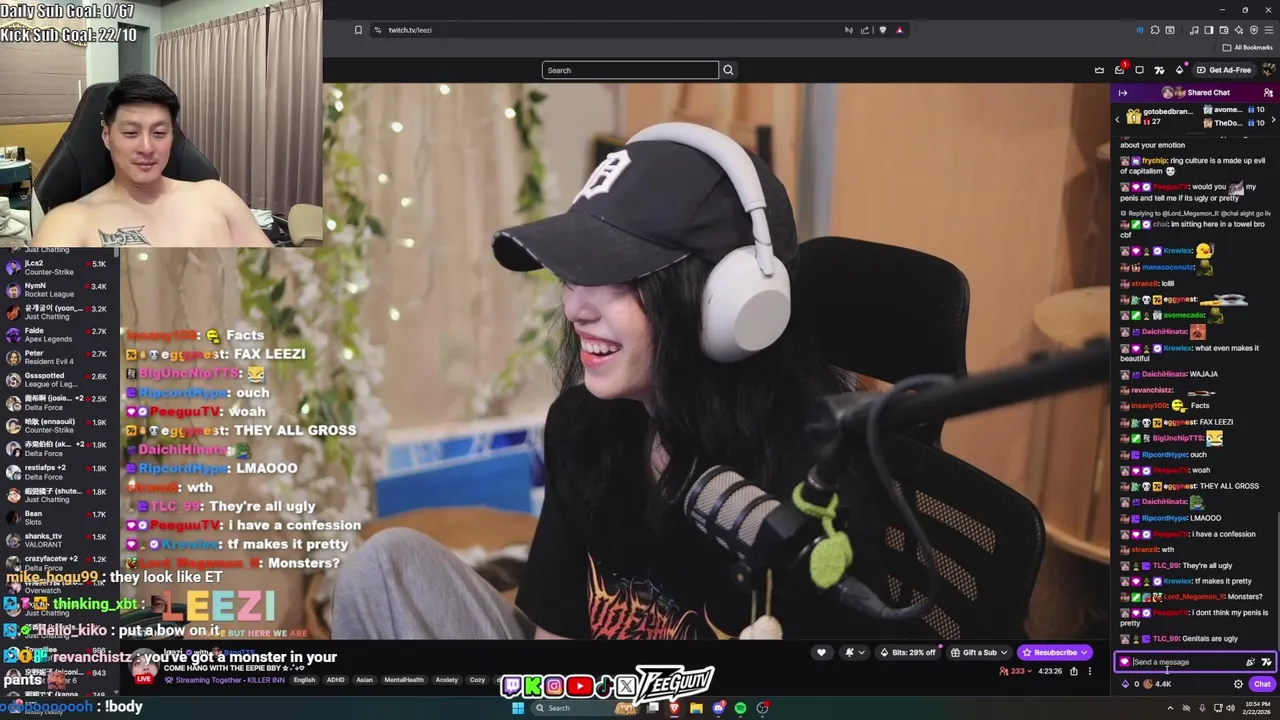The height and width of the screenshot is (720, 1280).
Task: Open the chat community users icon
Action: point(1268,93)
